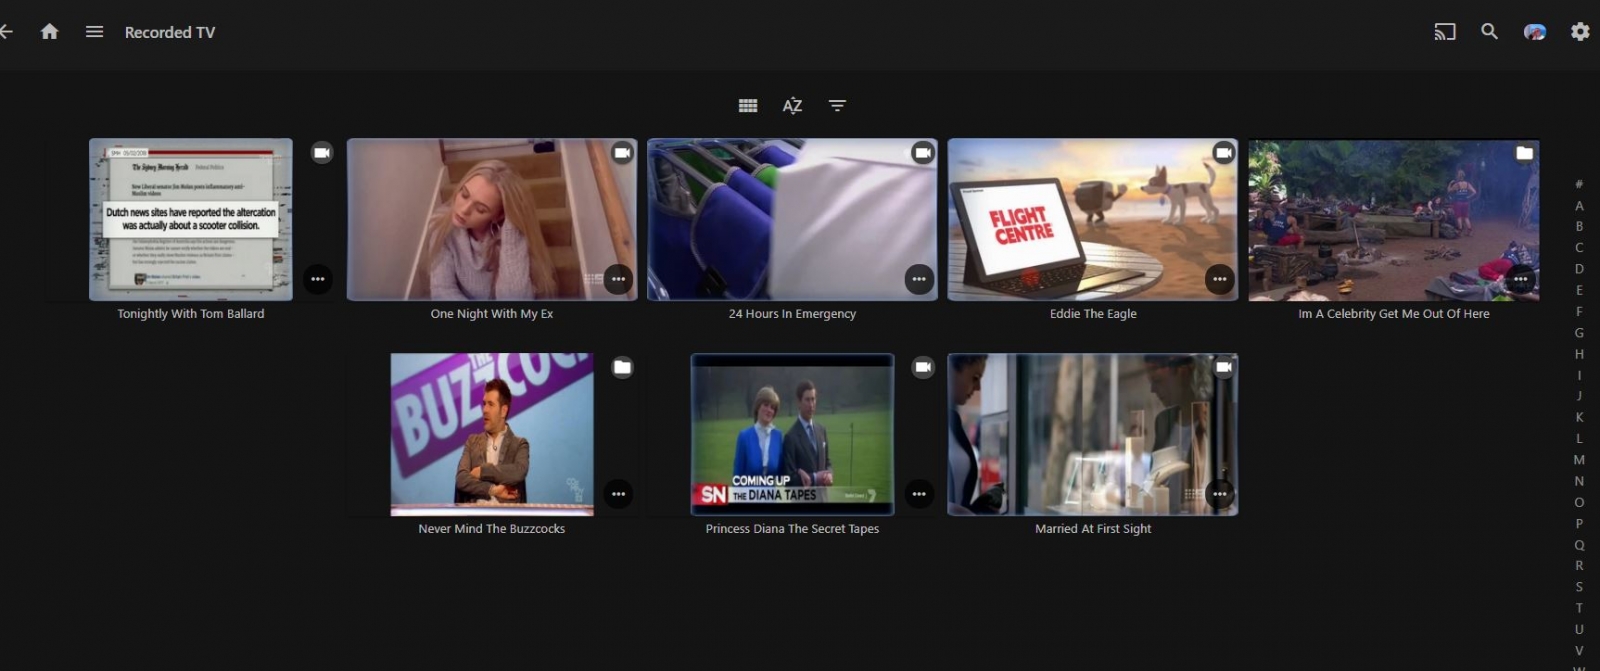Jump to # in the alphabet index

[1579, 184]
